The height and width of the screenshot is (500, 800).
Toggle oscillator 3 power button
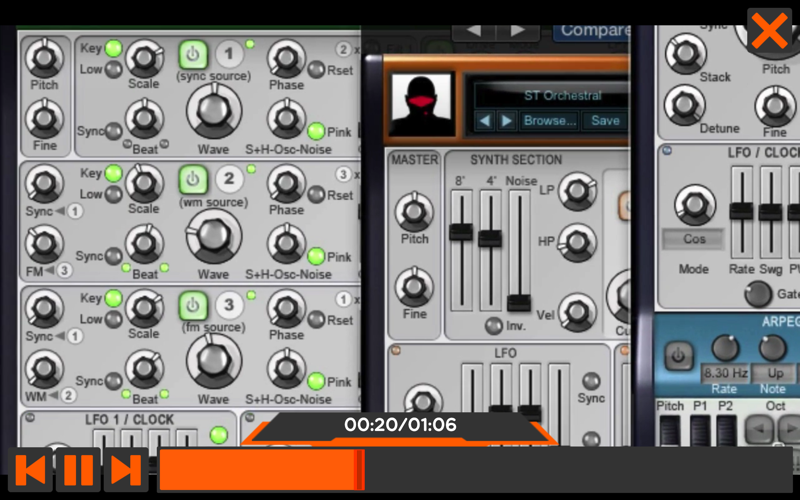(193, 305)
